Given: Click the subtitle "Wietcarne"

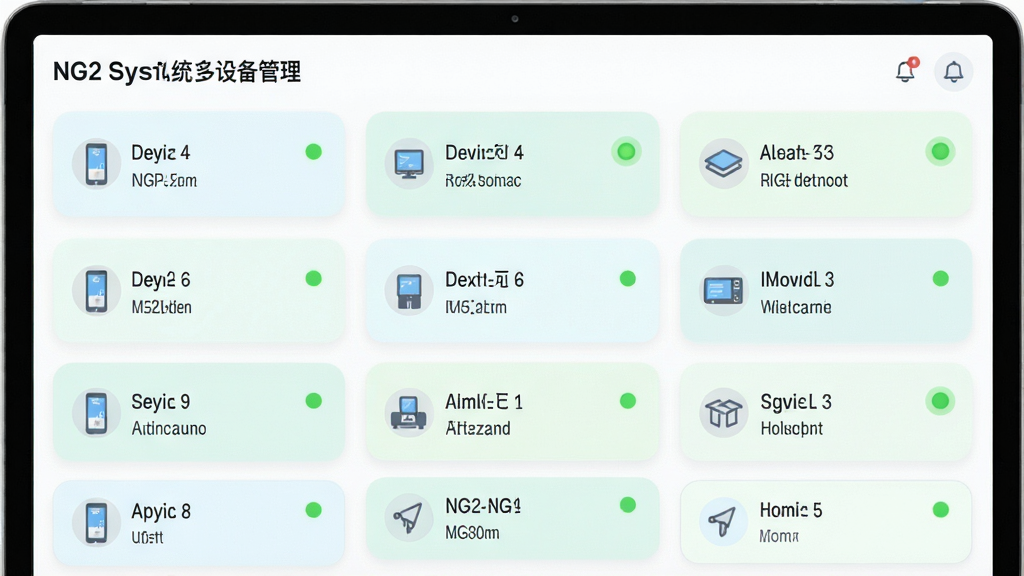Looking at the screenshot, I should 795,308.
